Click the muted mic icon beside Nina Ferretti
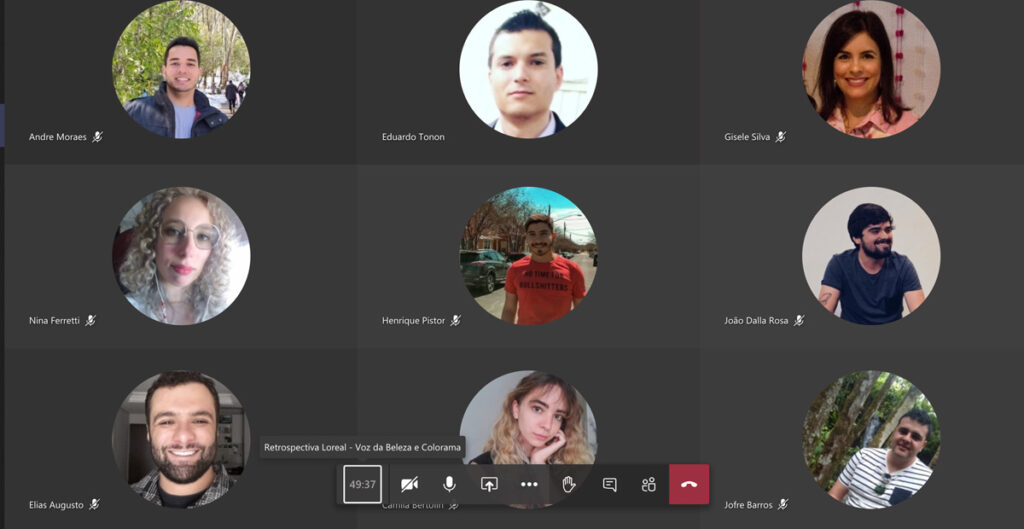 (x=90, y=321)
